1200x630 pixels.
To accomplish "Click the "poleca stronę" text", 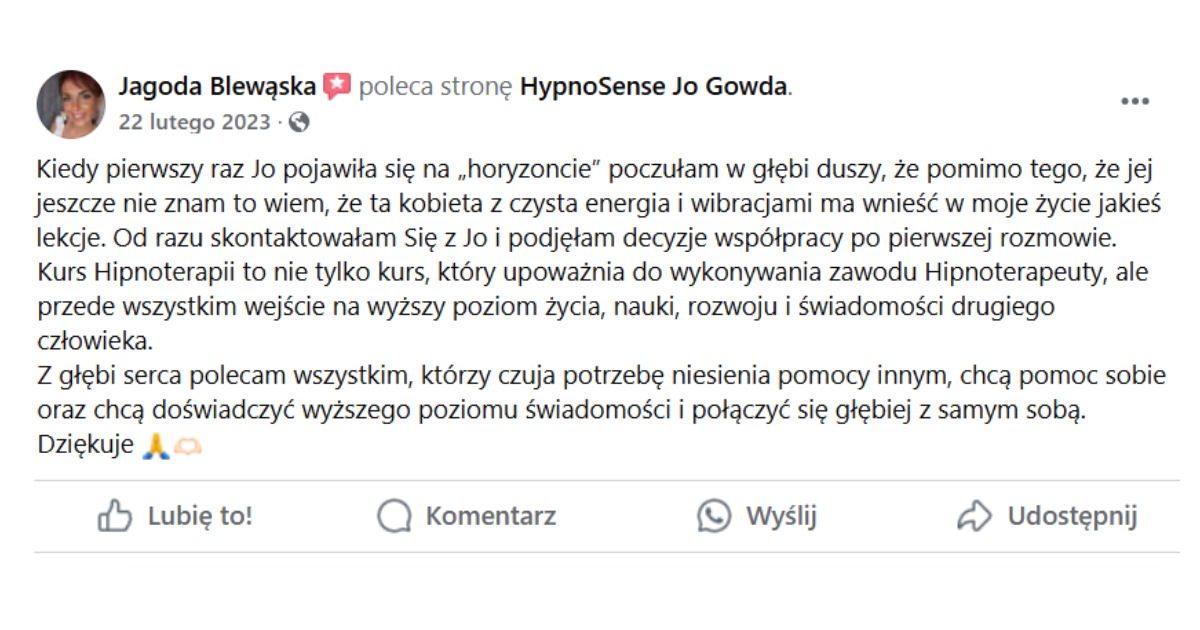I will (435, 87).
